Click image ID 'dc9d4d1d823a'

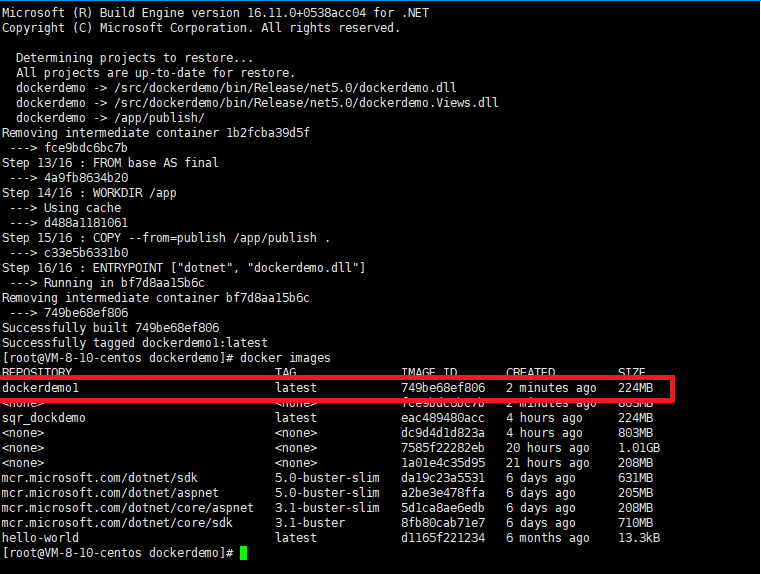tap(443, 433)
